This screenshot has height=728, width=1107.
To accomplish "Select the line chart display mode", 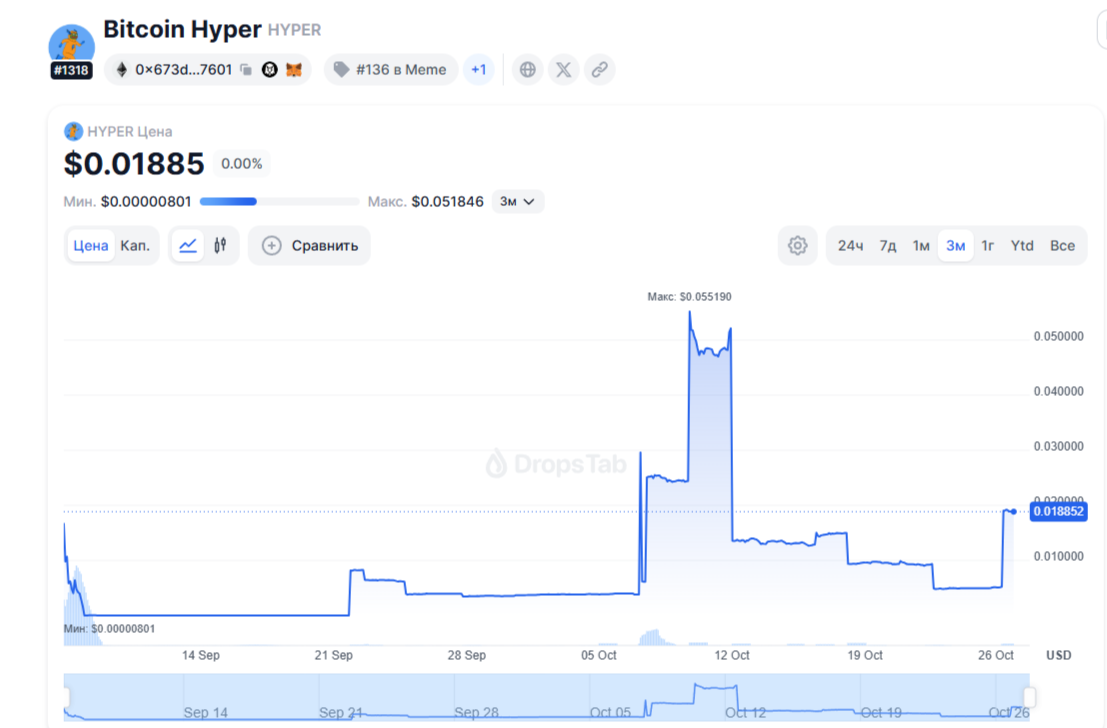I will pyautogui.click(x=189, y=244).
